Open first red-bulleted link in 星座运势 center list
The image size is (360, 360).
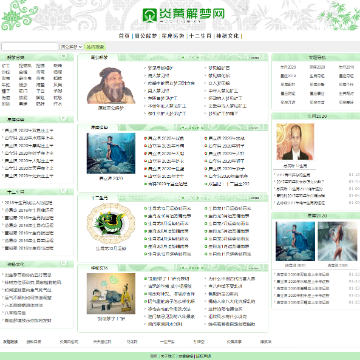tap(166, 138)
